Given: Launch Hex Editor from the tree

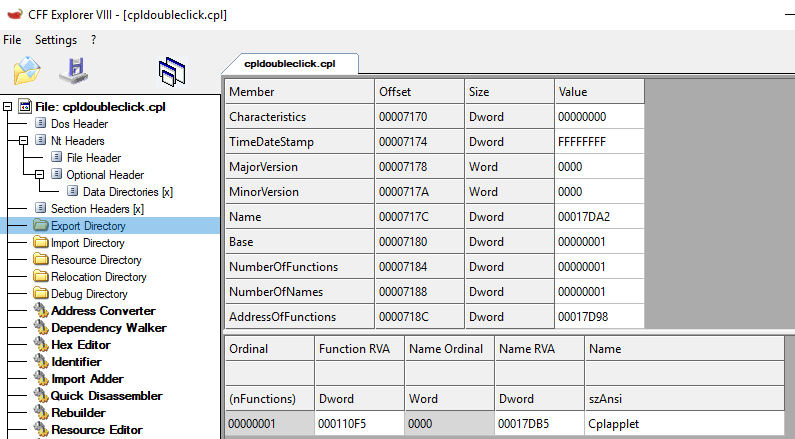Looking at the screenshot, I should pos(81,345).
